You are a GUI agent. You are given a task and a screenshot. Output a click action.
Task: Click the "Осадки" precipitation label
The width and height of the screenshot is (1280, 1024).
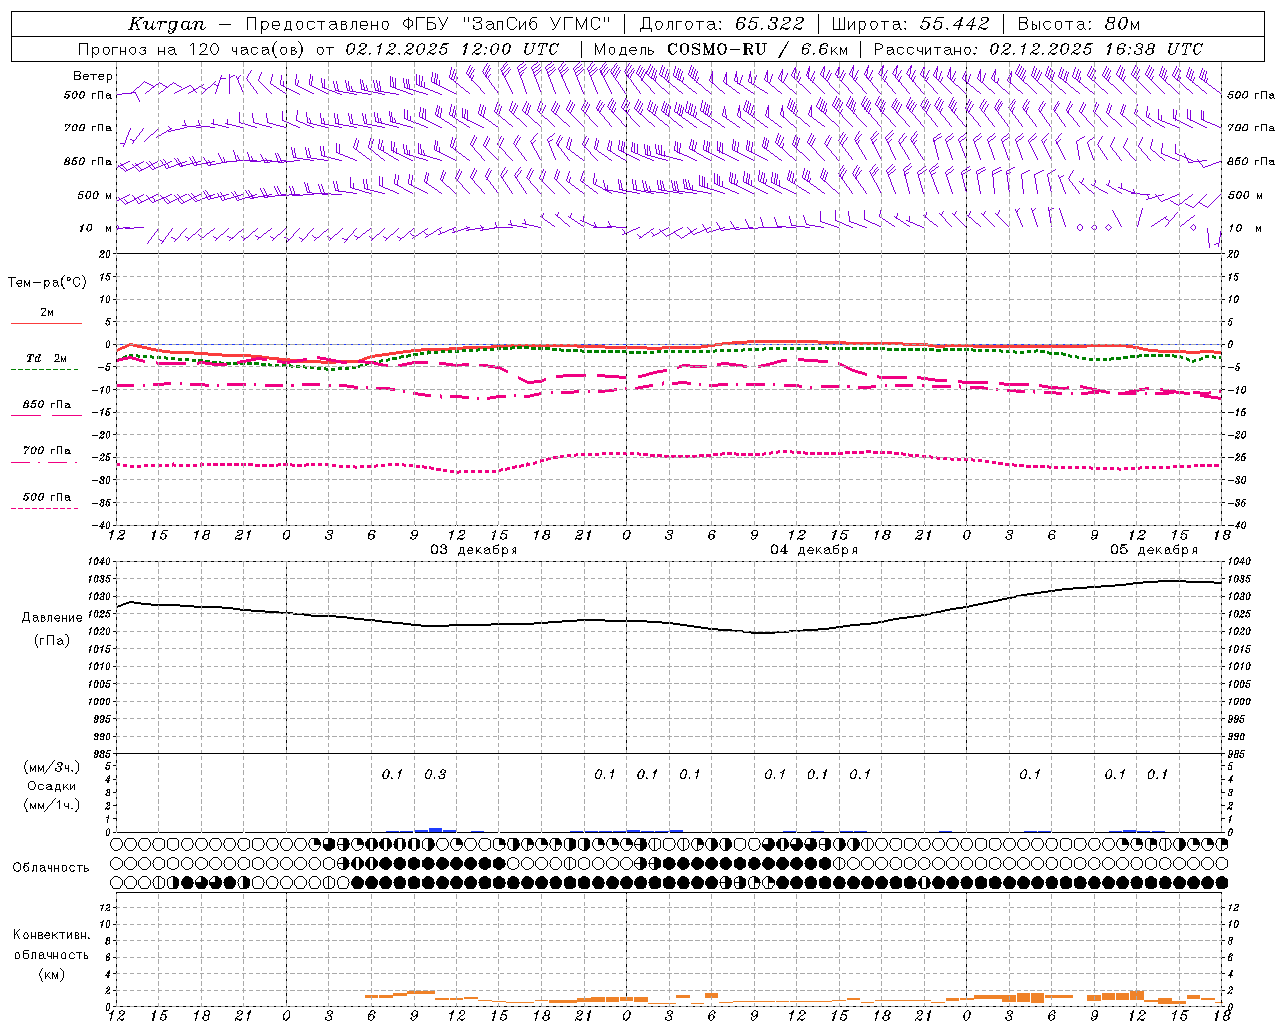click(52, 786)
